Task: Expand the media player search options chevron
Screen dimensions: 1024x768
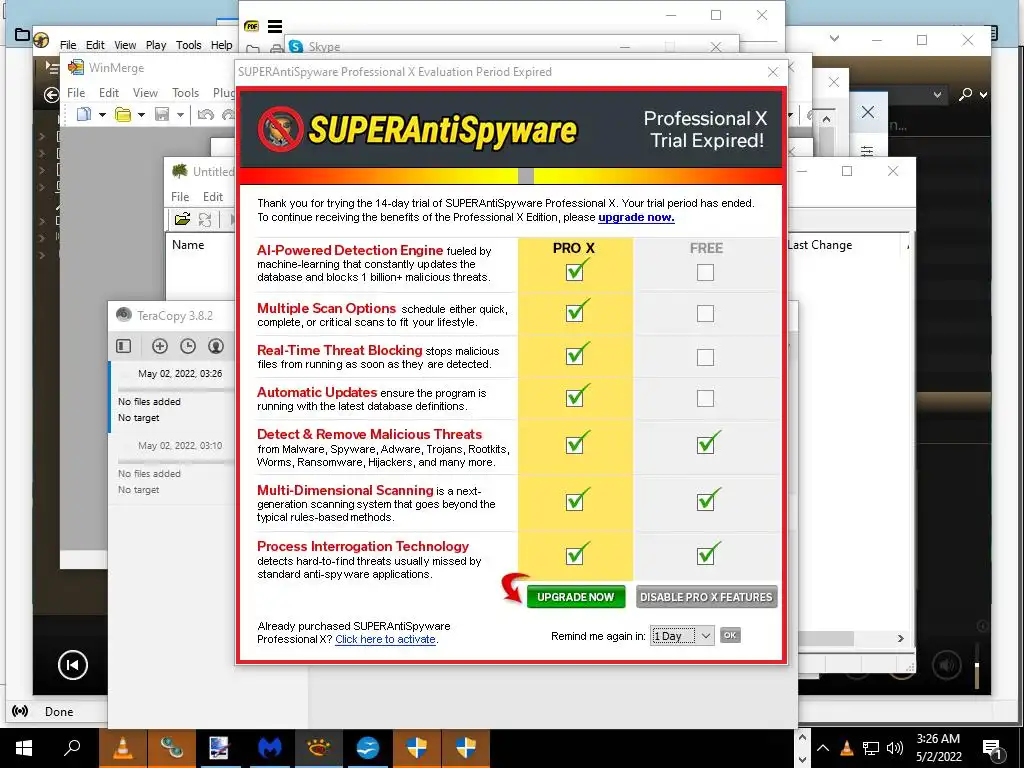Action: 983,95
